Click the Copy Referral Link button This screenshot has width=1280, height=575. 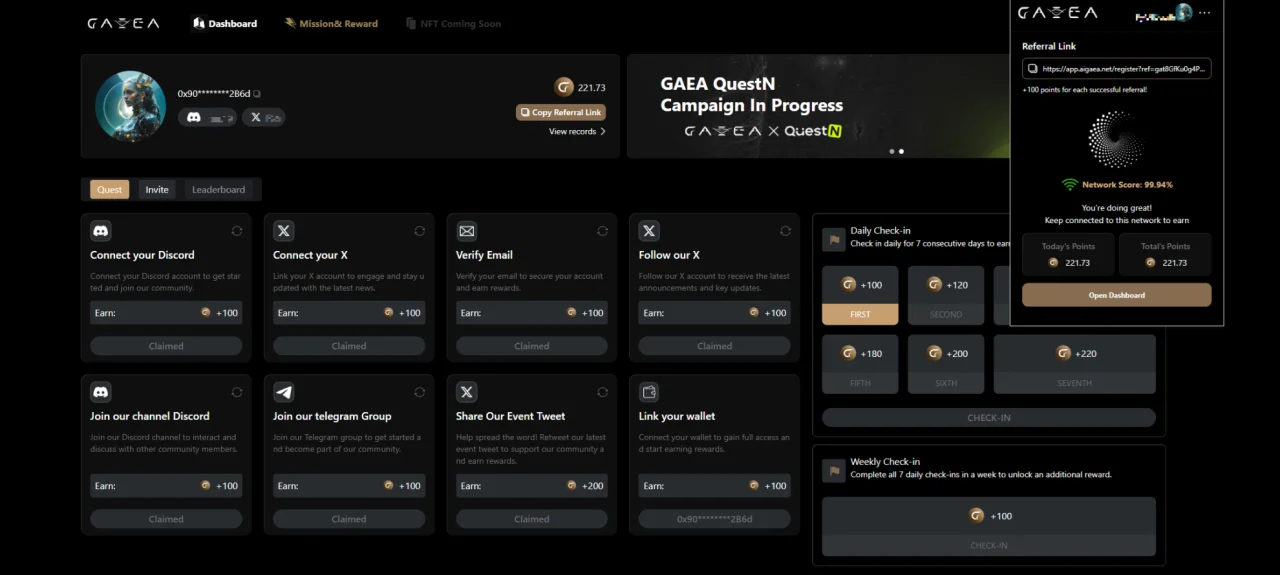coord(561,112)
